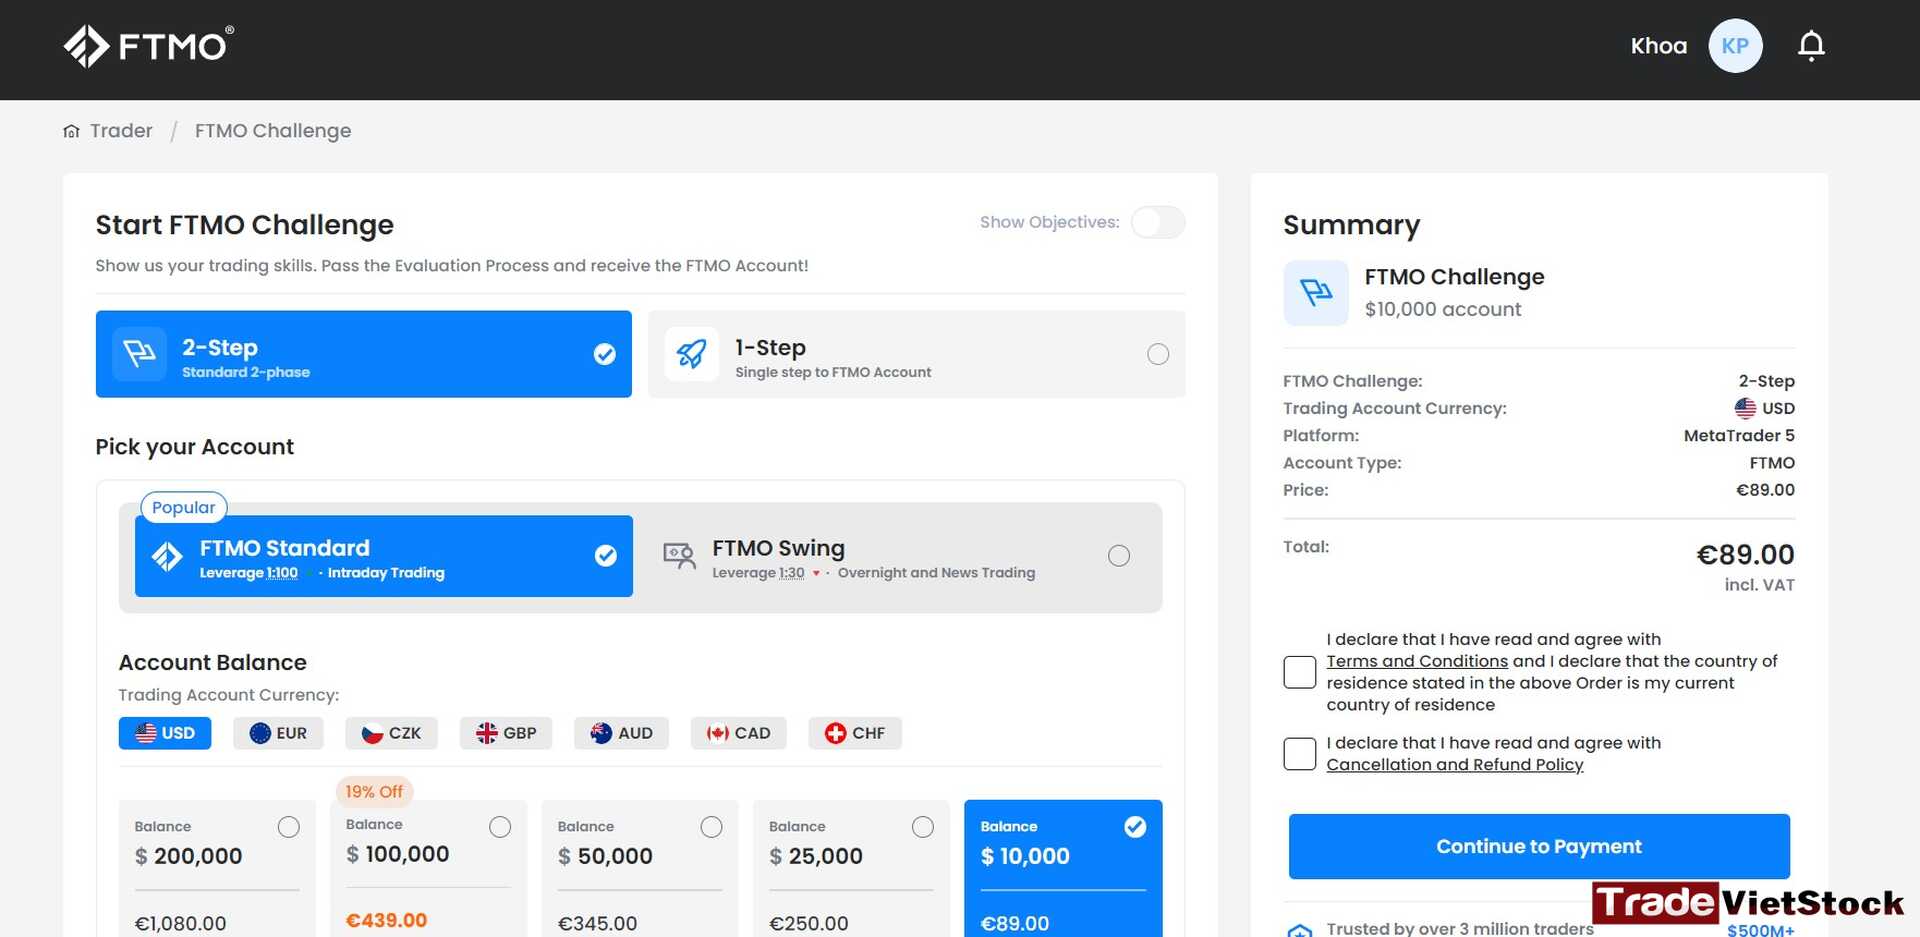Click the €250.00 price
The width and height of the screenshot is (1920, 937).
808,923
